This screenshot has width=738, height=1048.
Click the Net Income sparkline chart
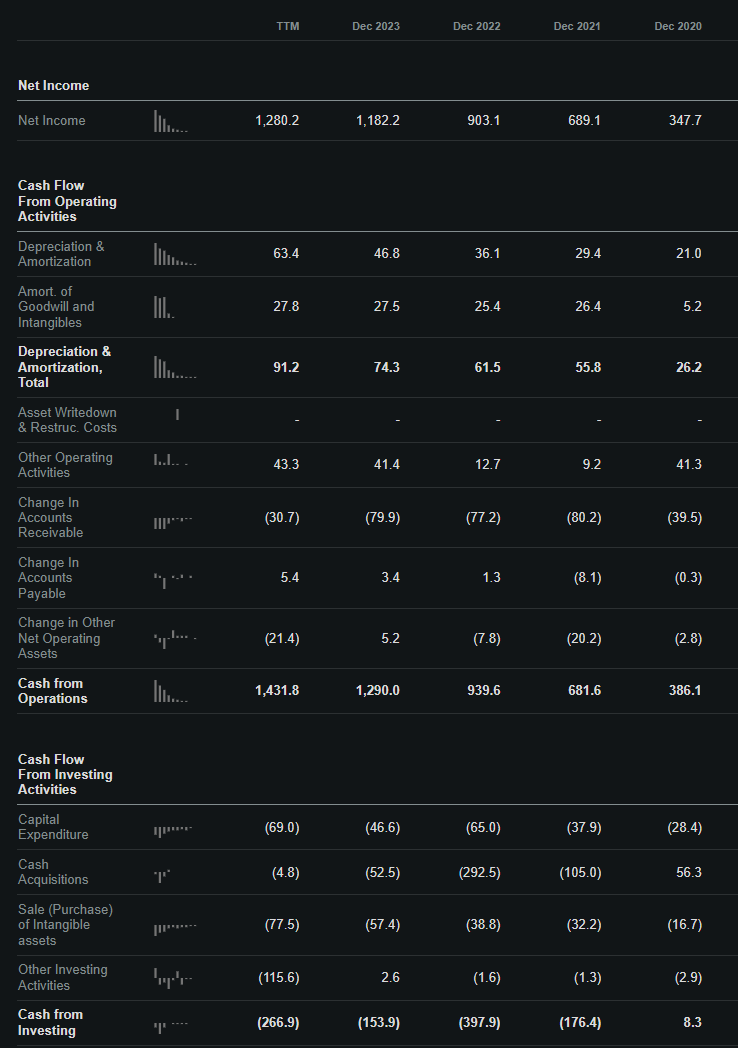(x=170, y=121)
